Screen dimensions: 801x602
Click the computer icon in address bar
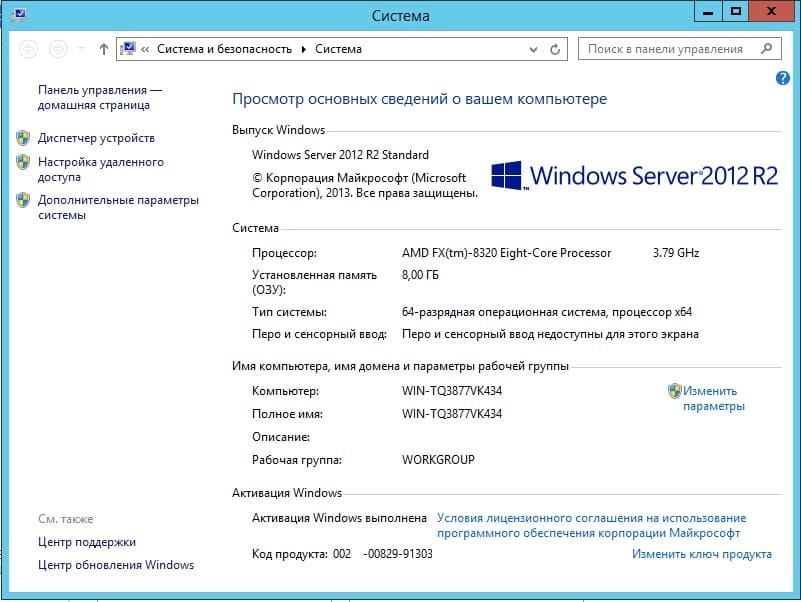click(x=128, y=49)
